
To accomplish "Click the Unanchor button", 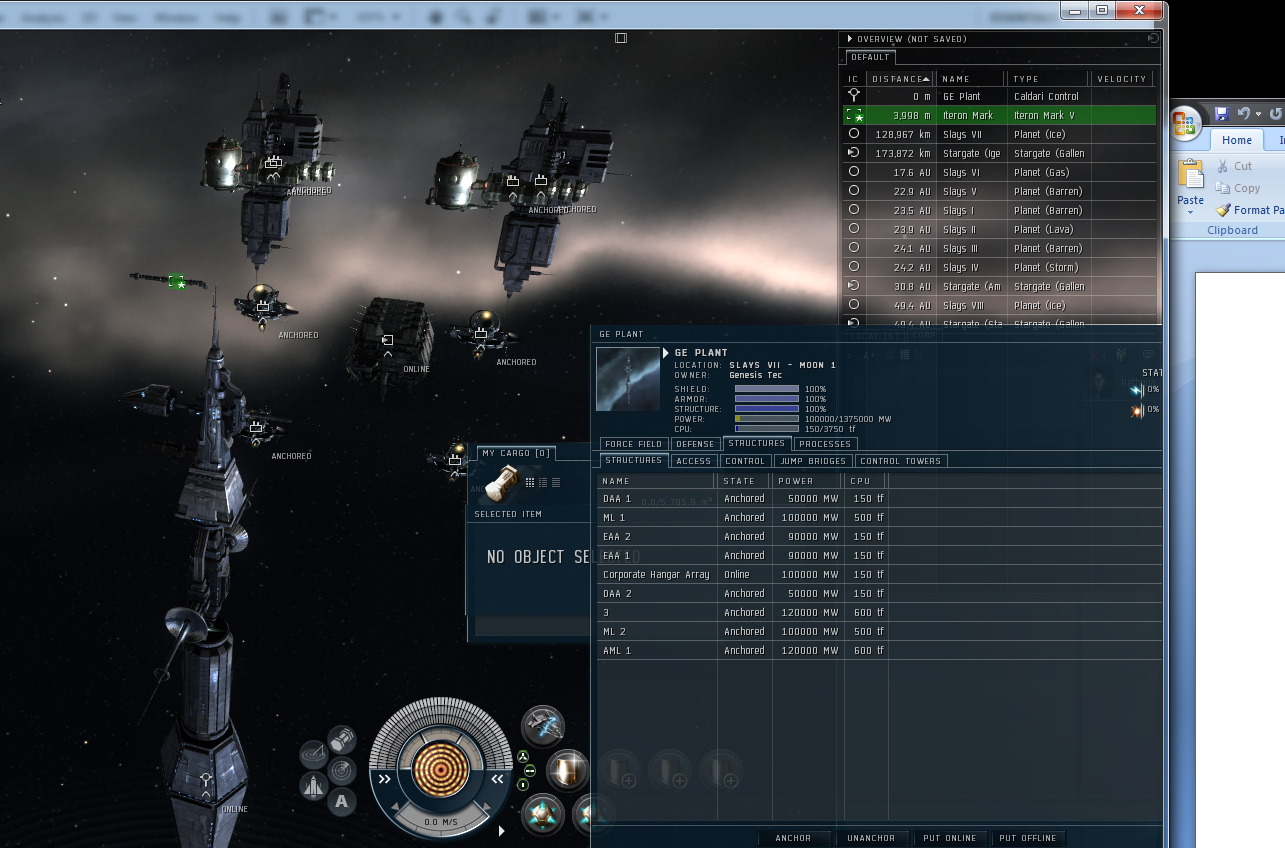I will pos(871,838).
